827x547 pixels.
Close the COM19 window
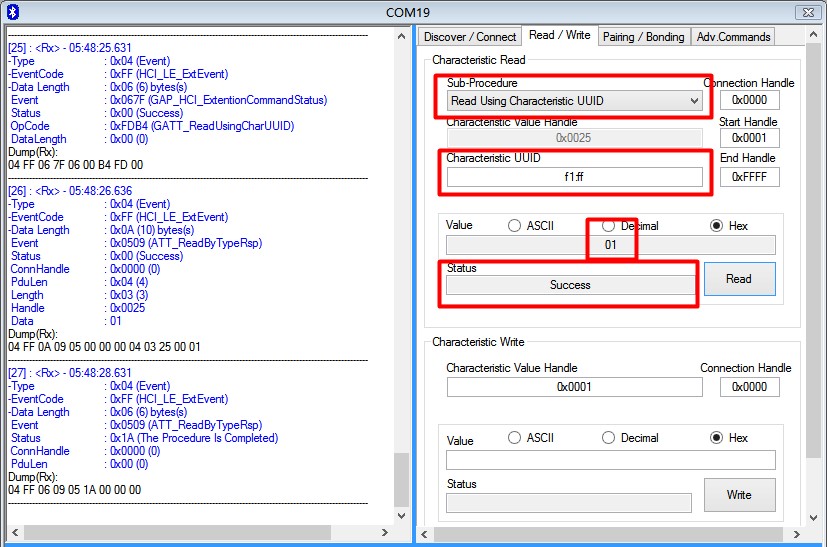(808, 12)
